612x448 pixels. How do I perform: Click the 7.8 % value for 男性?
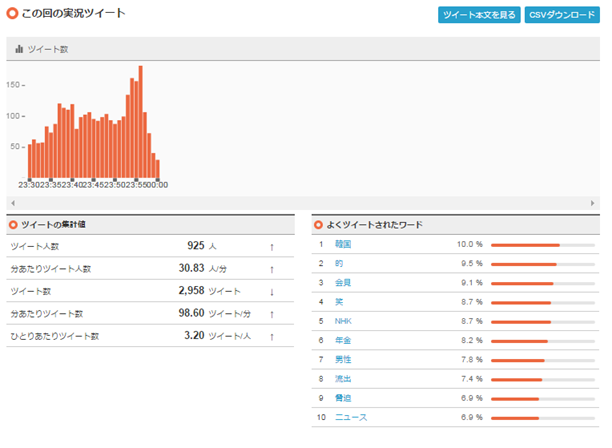[x=472, y=359]
